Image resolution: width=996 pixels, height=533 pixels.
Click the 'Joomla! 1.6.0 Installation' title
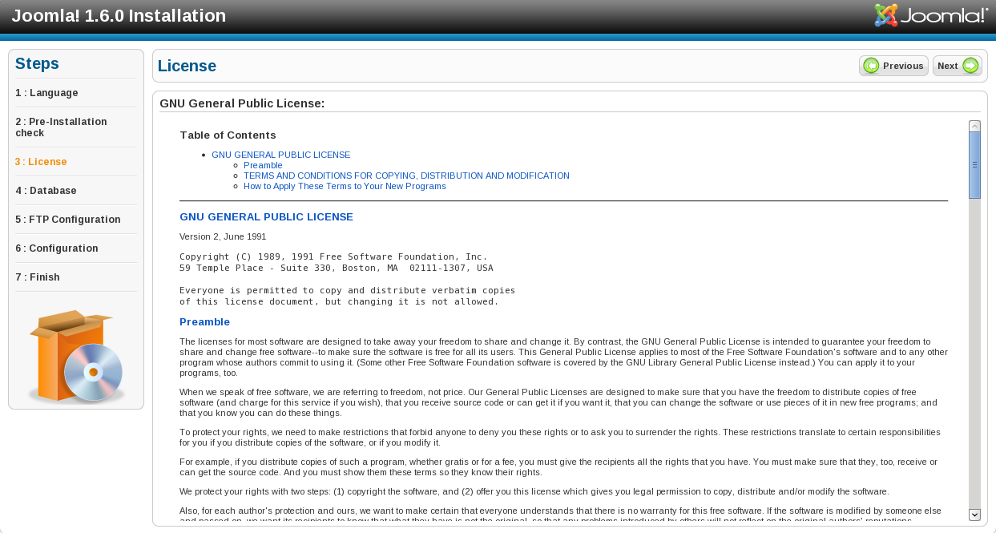[119, 16]
